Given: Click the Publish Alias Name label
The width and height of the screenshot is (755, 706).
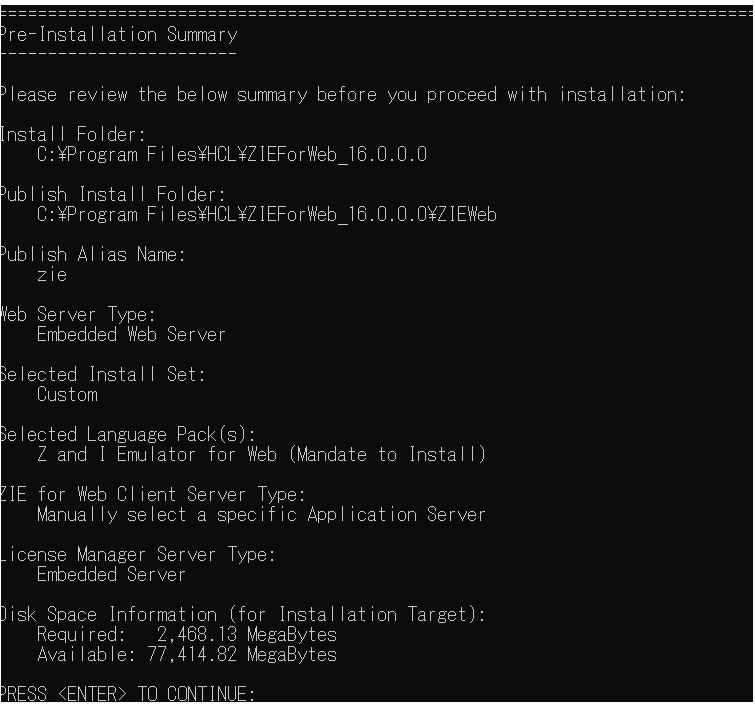Looking at the screenshot, I should (92, 255).
